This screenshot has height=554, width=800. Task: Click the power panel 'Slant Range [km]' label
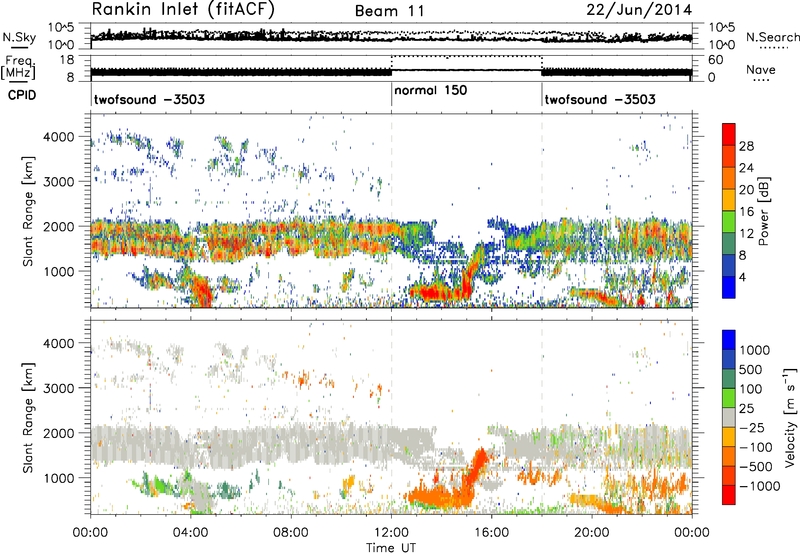(x=28, y=211)
